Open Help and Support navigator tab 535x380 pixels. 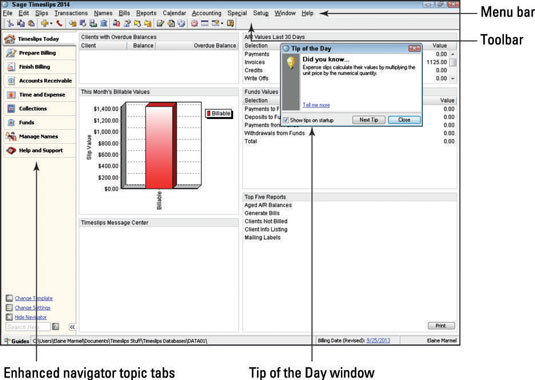click(x=40, y=150)
